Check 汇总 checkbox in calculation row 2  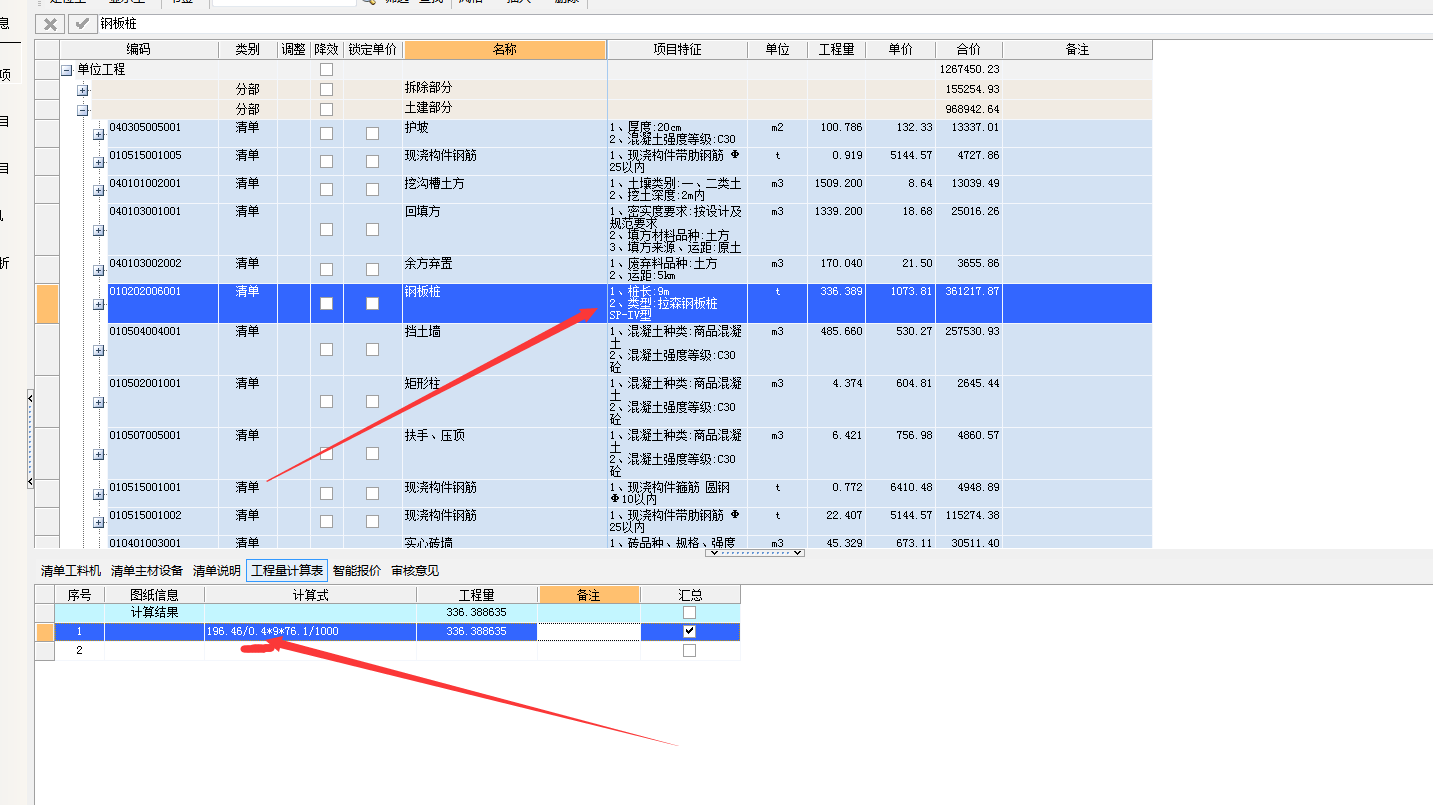(x=689, y=650)
